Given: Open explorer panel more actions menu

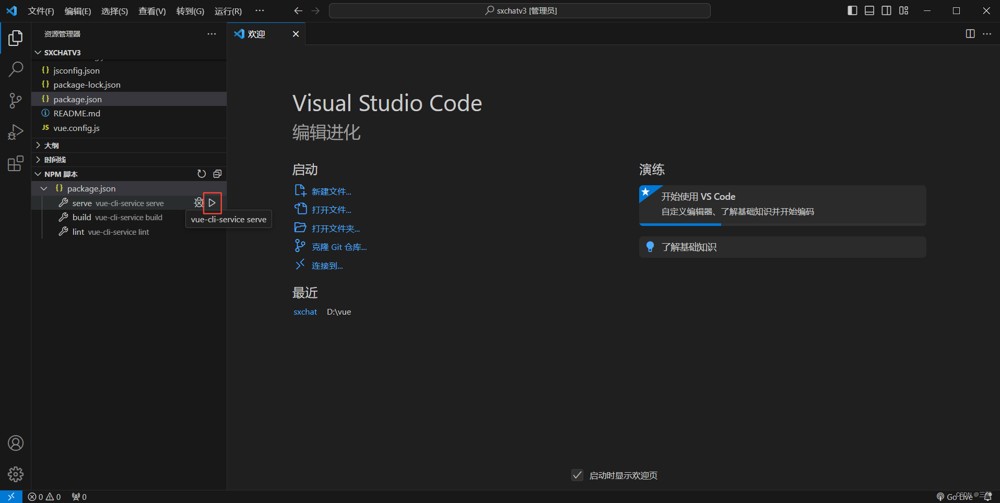Looking at the screenshot, I should [x=212, y=34].
